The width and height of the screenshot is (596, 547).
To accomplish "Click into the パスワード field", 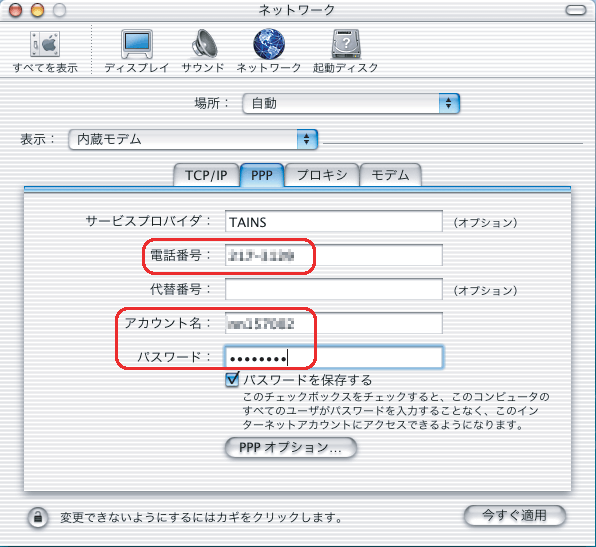I will pyautogui.click(x=334, y=357).
